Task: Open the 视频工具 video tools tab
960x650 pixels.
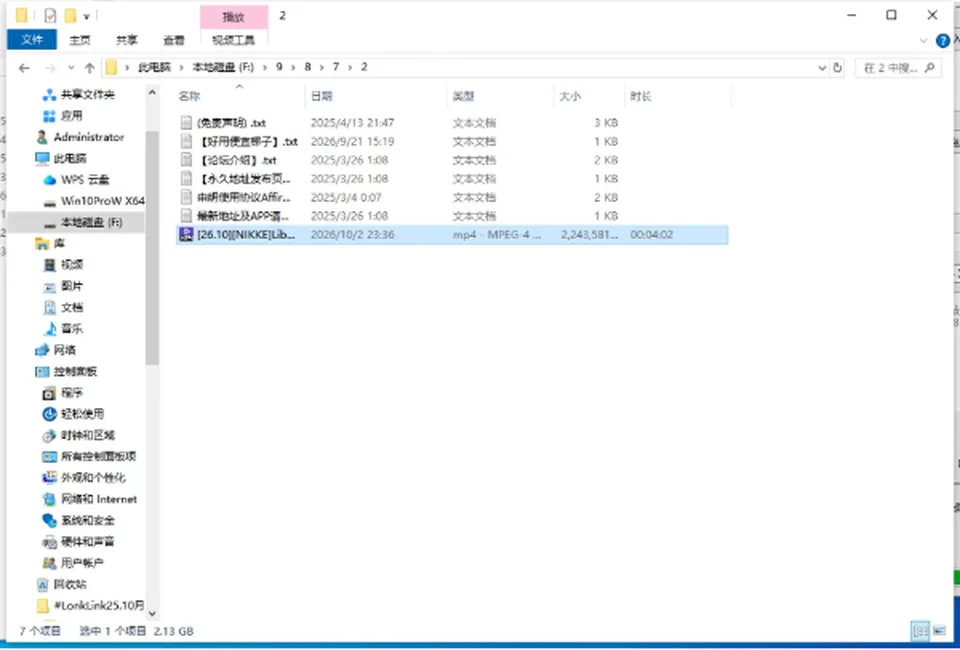Action: pyautogui.click(x=234, y=40)
